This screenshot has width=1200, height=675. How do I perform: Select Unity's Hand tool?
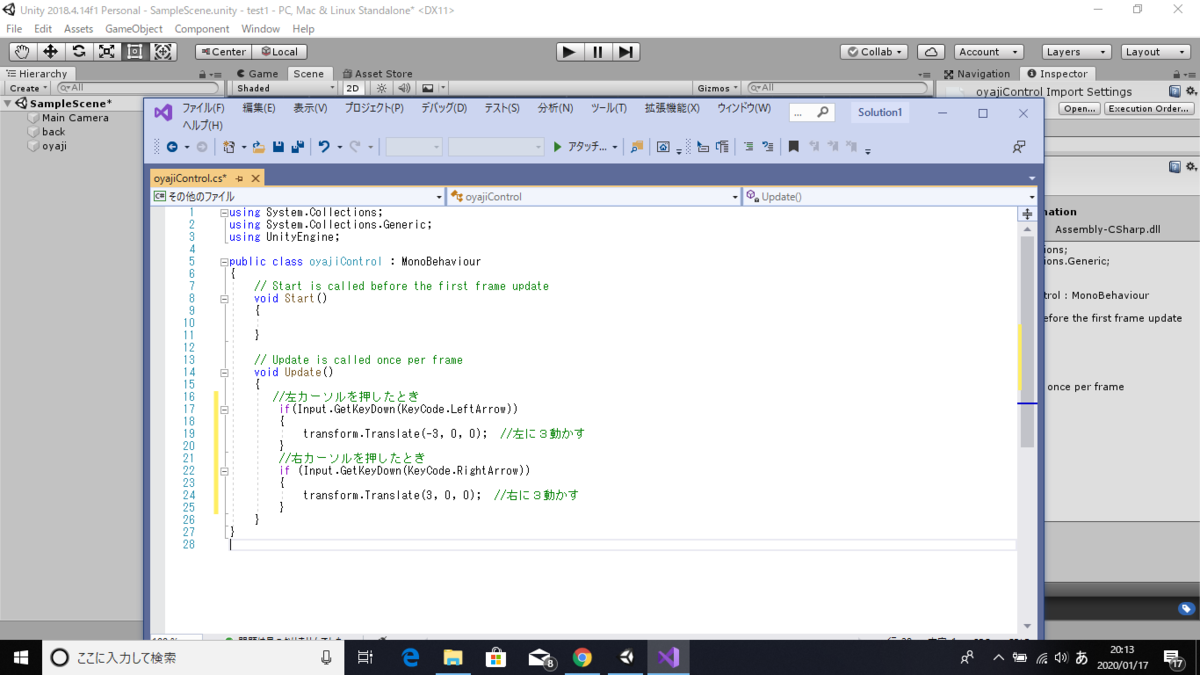coord(22,52)
